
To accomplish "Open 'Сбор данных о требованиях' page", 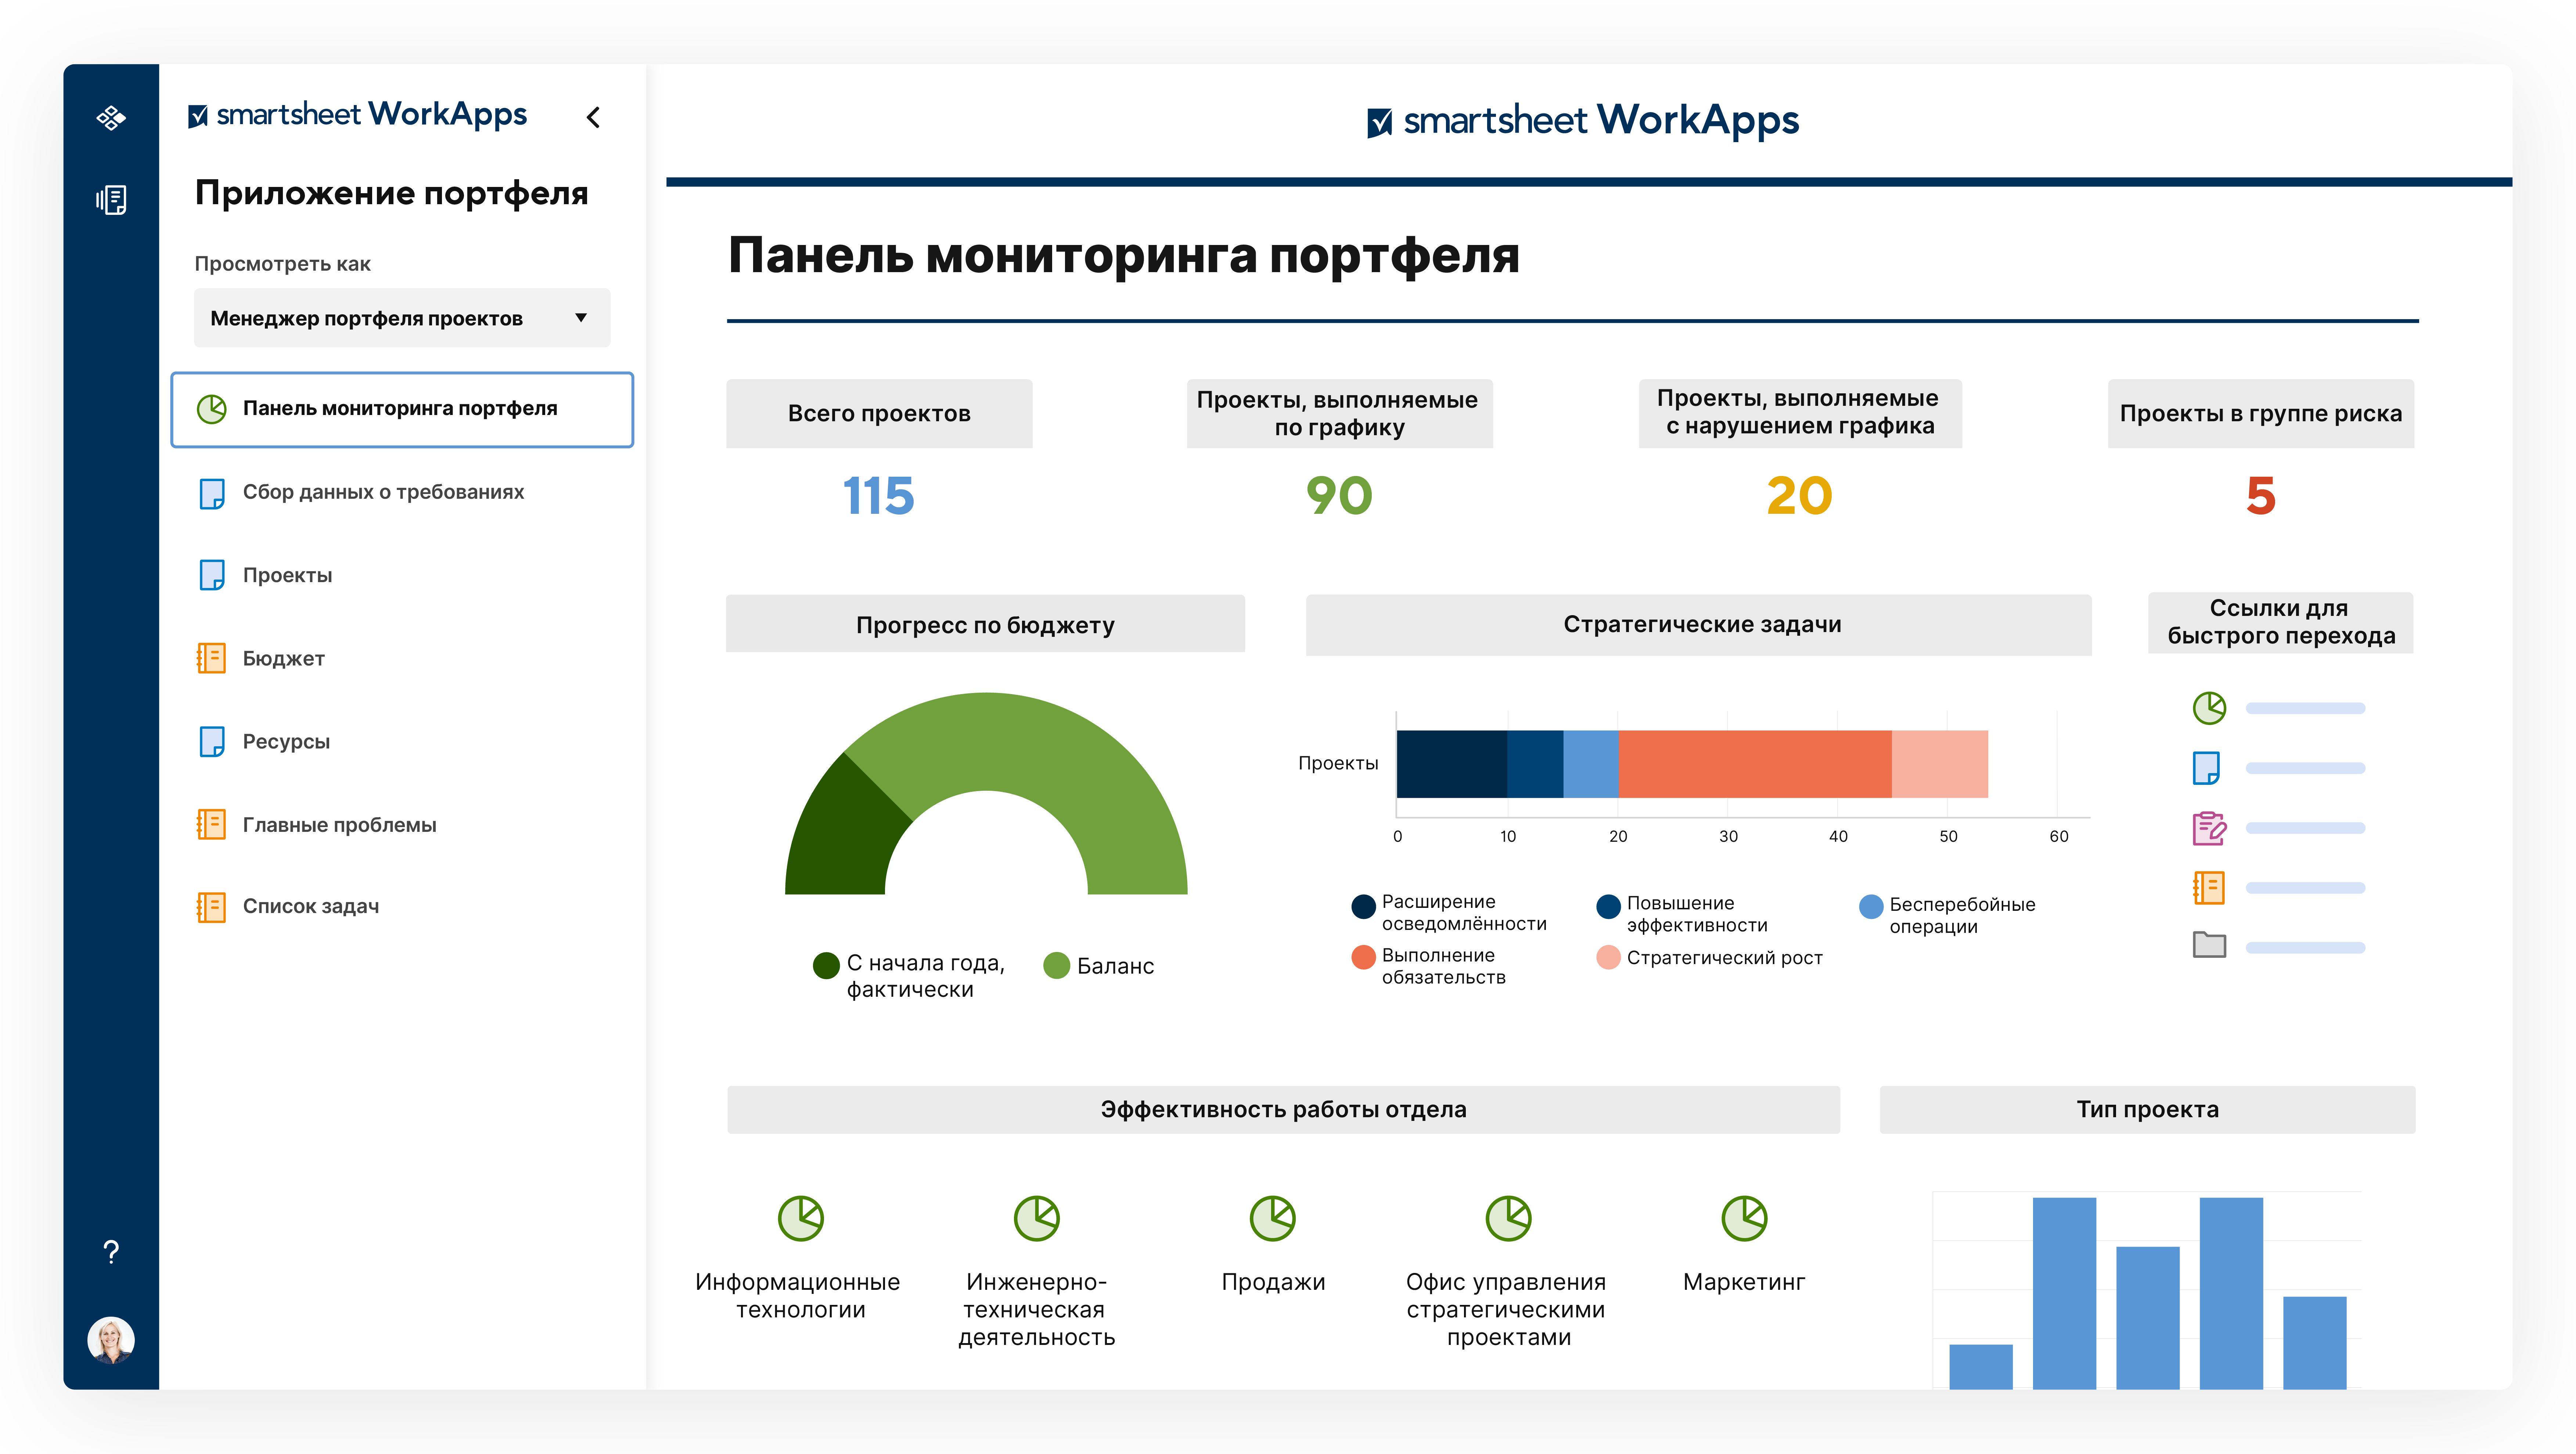I will coord(383,492).
